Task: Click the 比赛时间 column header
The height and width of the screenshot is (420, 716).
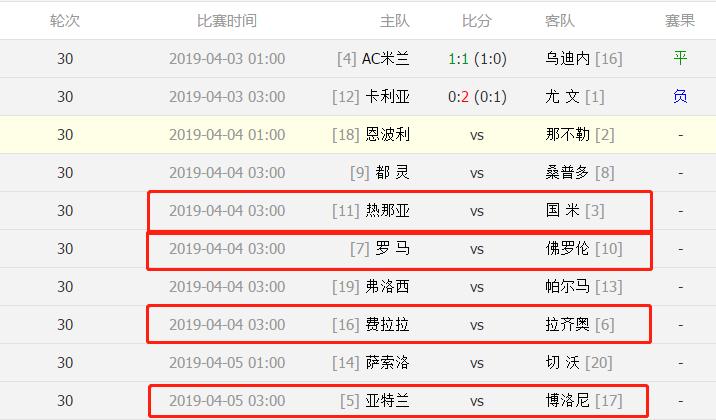Action: point(226,20)
